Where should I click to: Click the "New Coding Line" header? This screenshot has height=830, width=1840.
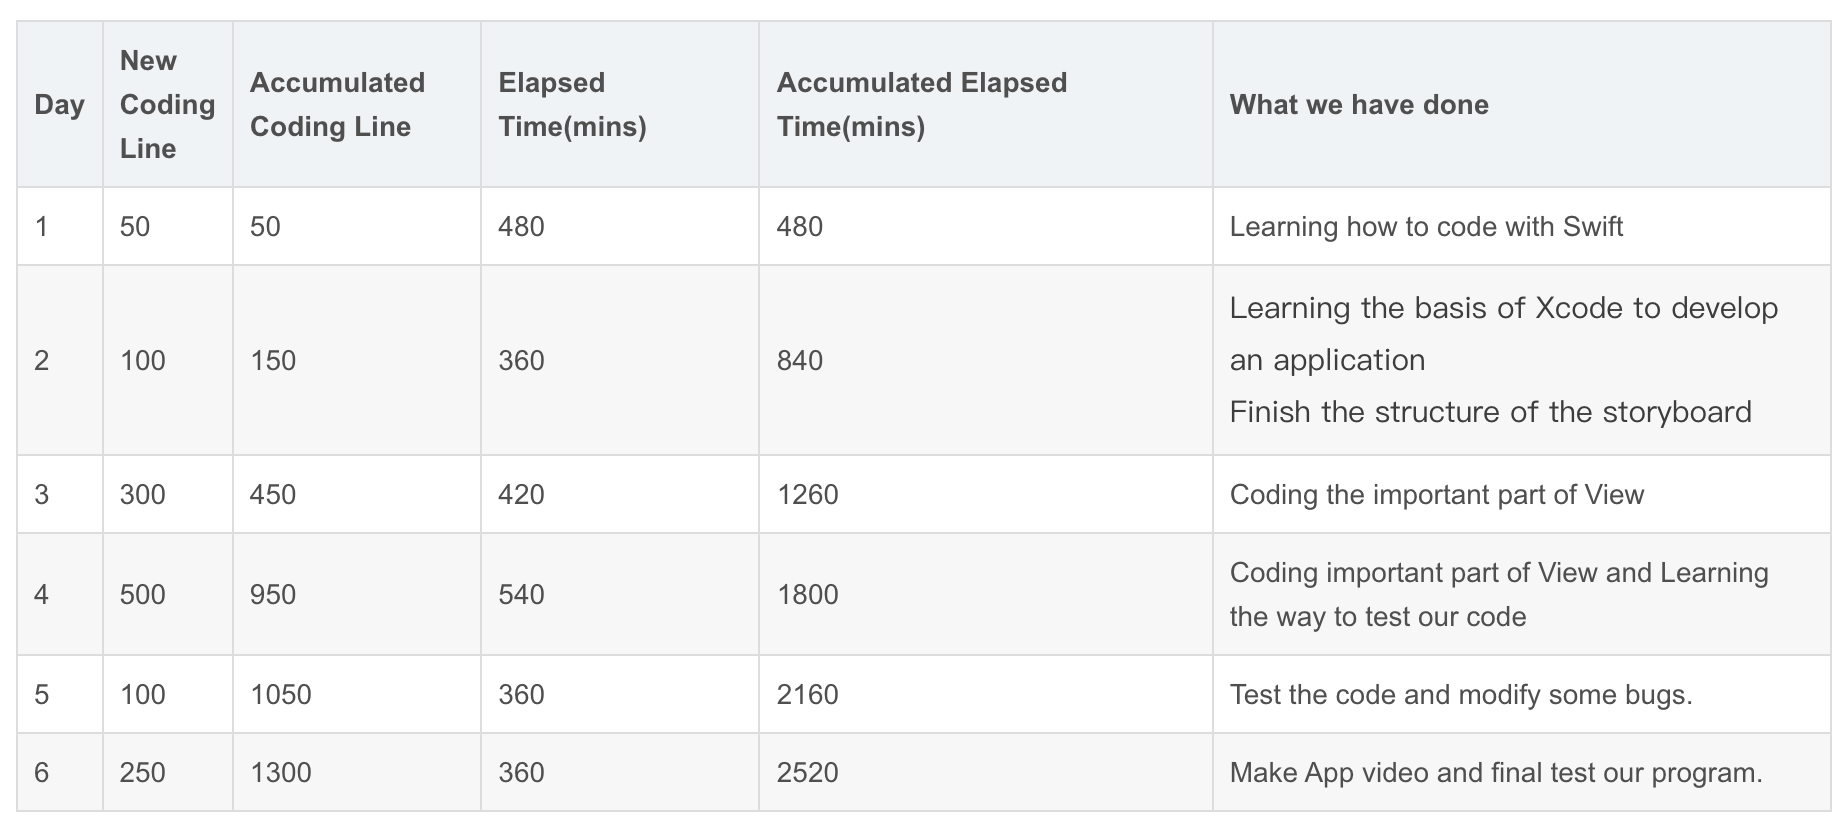[x=167, y=105]
